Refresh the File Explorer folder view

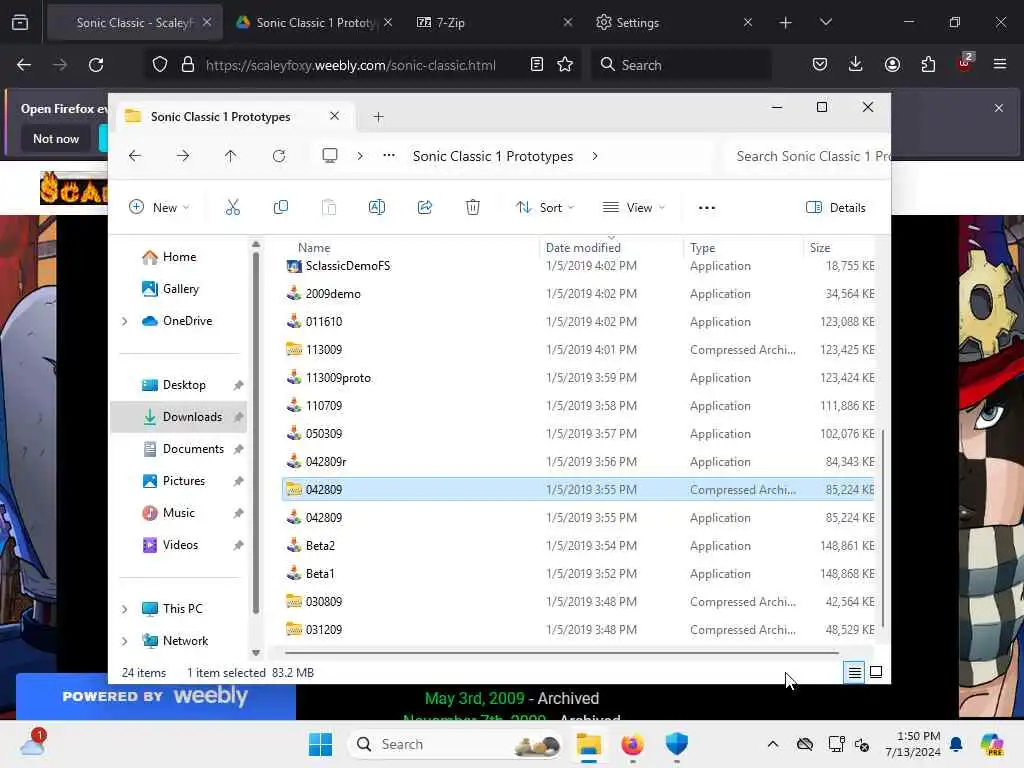tap(279, 156)
